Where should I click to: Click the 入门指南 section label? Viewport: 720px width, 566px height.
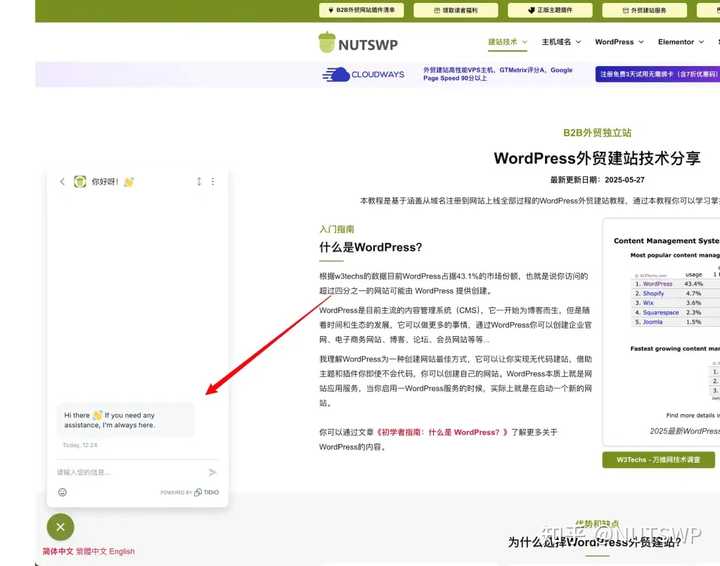337,229
